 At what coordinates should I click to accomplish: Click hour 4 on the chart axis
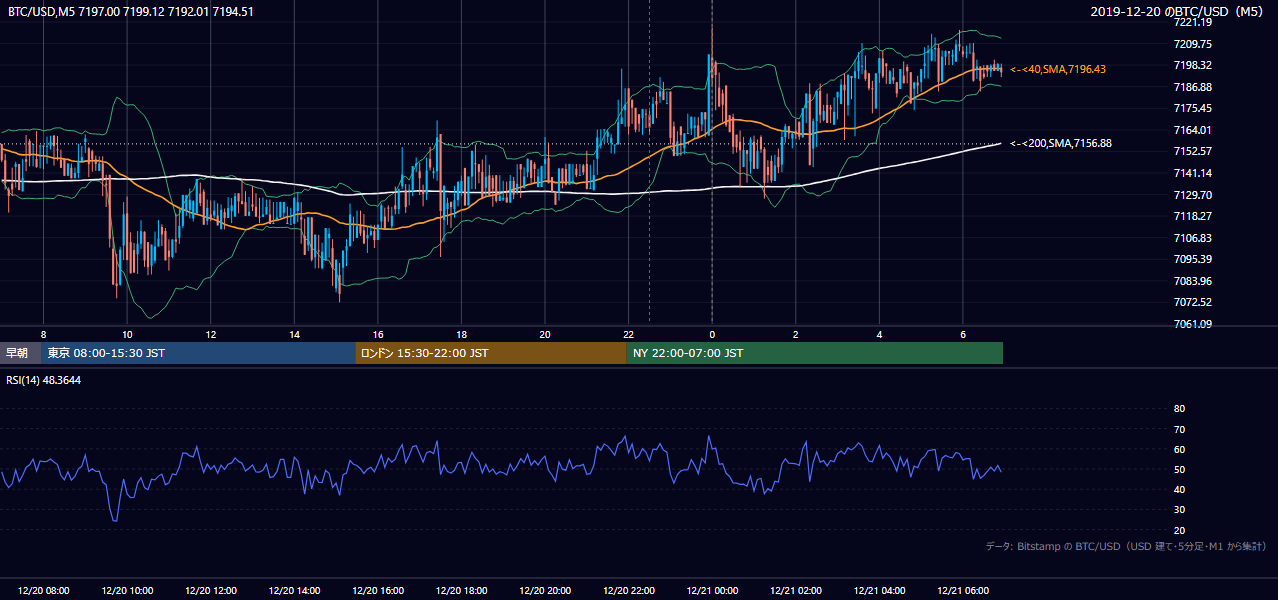[879, 334]
